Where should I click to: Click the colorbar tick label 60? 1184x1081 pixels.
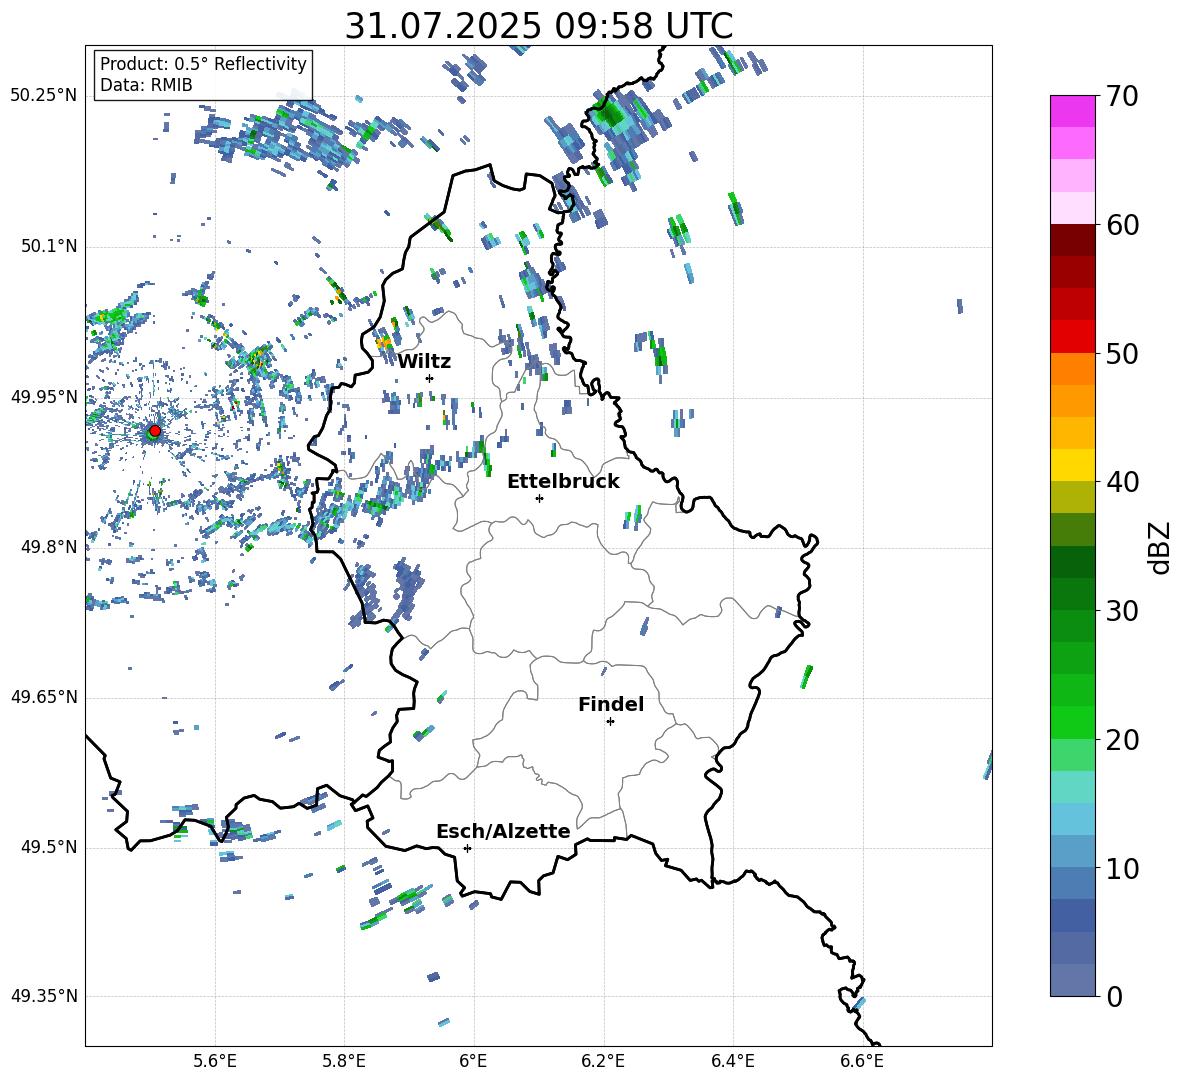[1122, 225]
